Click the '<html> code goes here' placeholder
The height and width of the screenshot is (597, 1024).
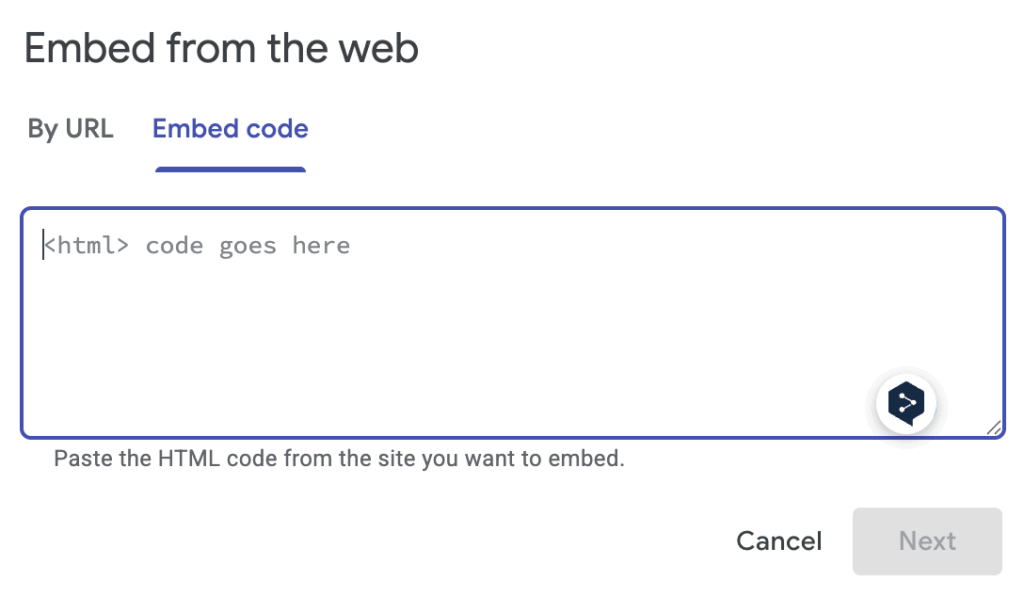[x=196, y=246]
